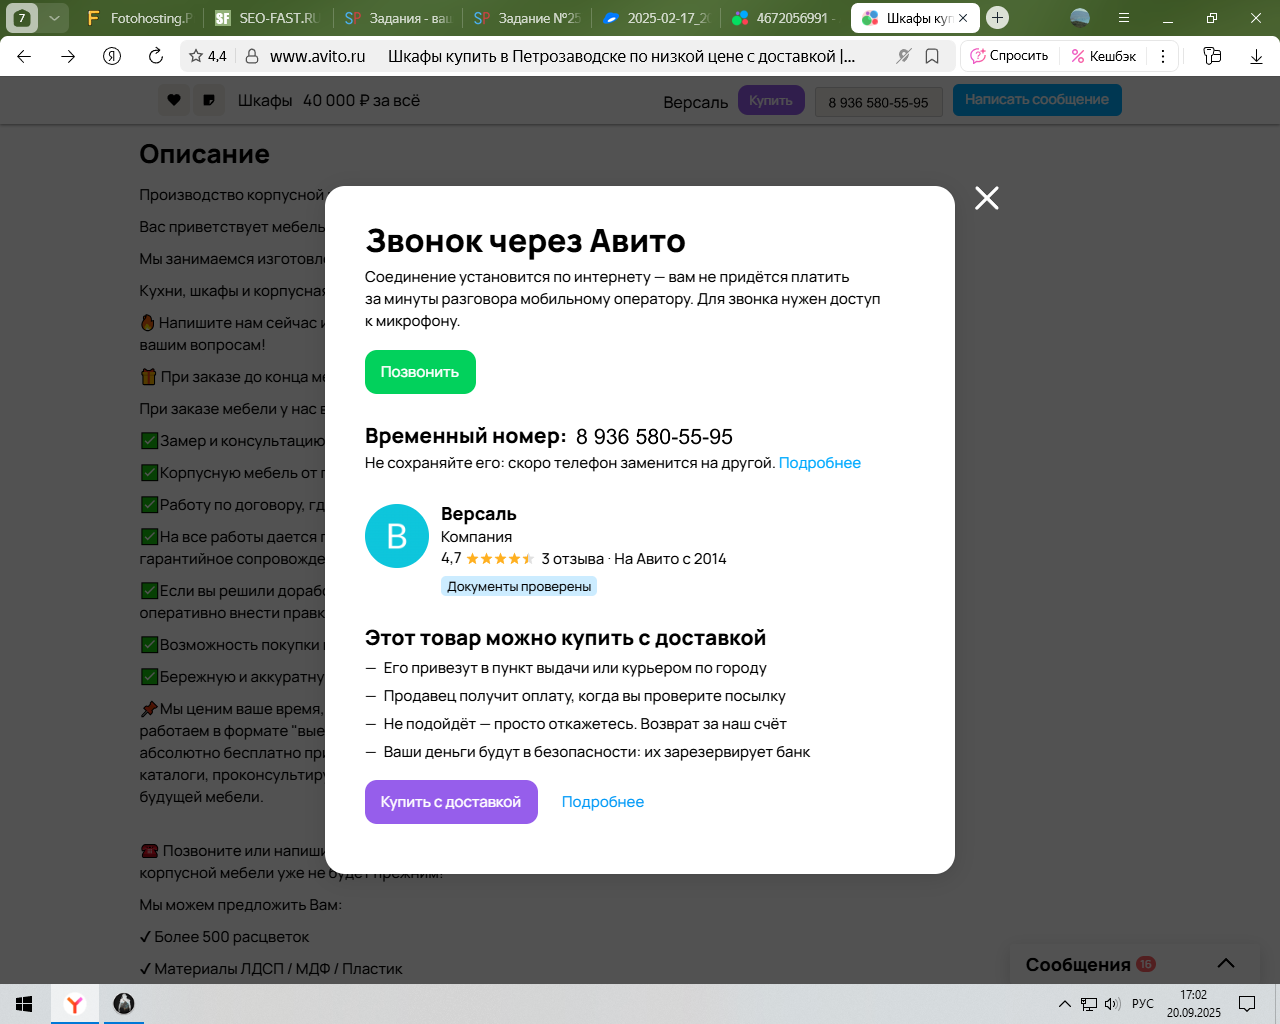Image resolution: width=1280 pixels, height=1024 pixels.
Task: Click the purple Купить с доставкой button
Action: point(451,802)
